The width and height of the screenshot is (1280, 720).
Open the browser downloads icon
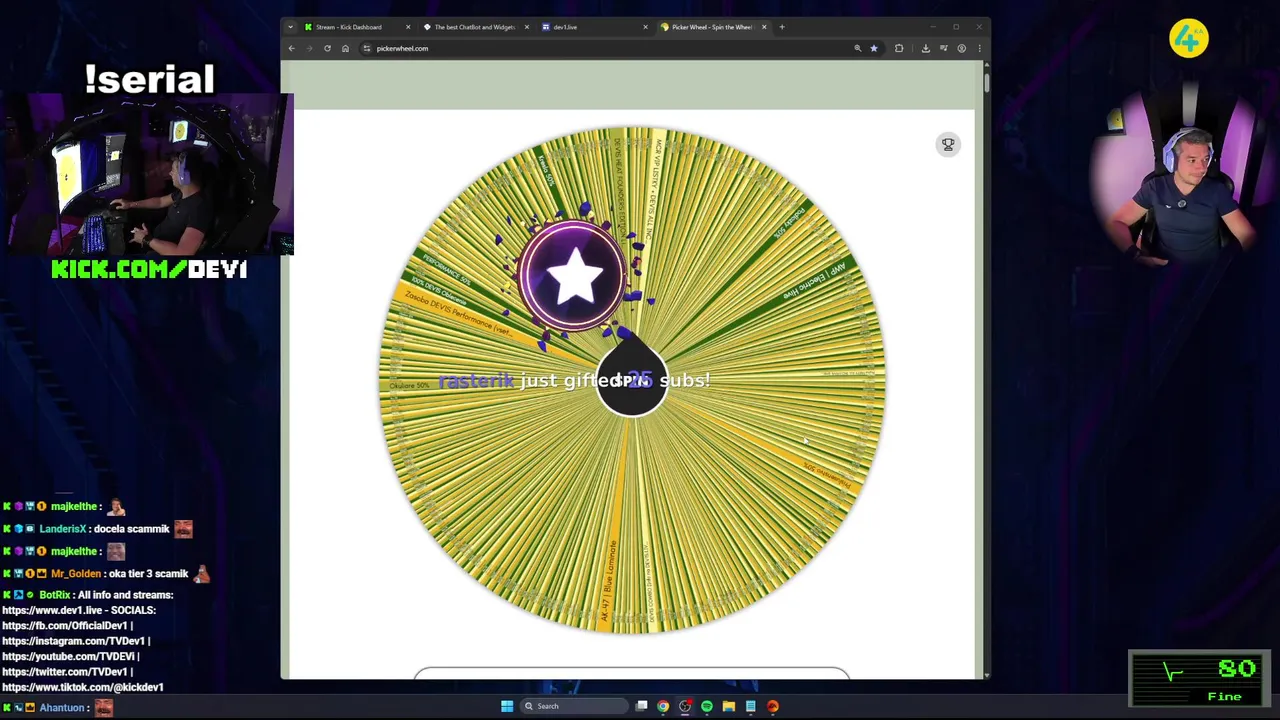[x=926, y=48]
